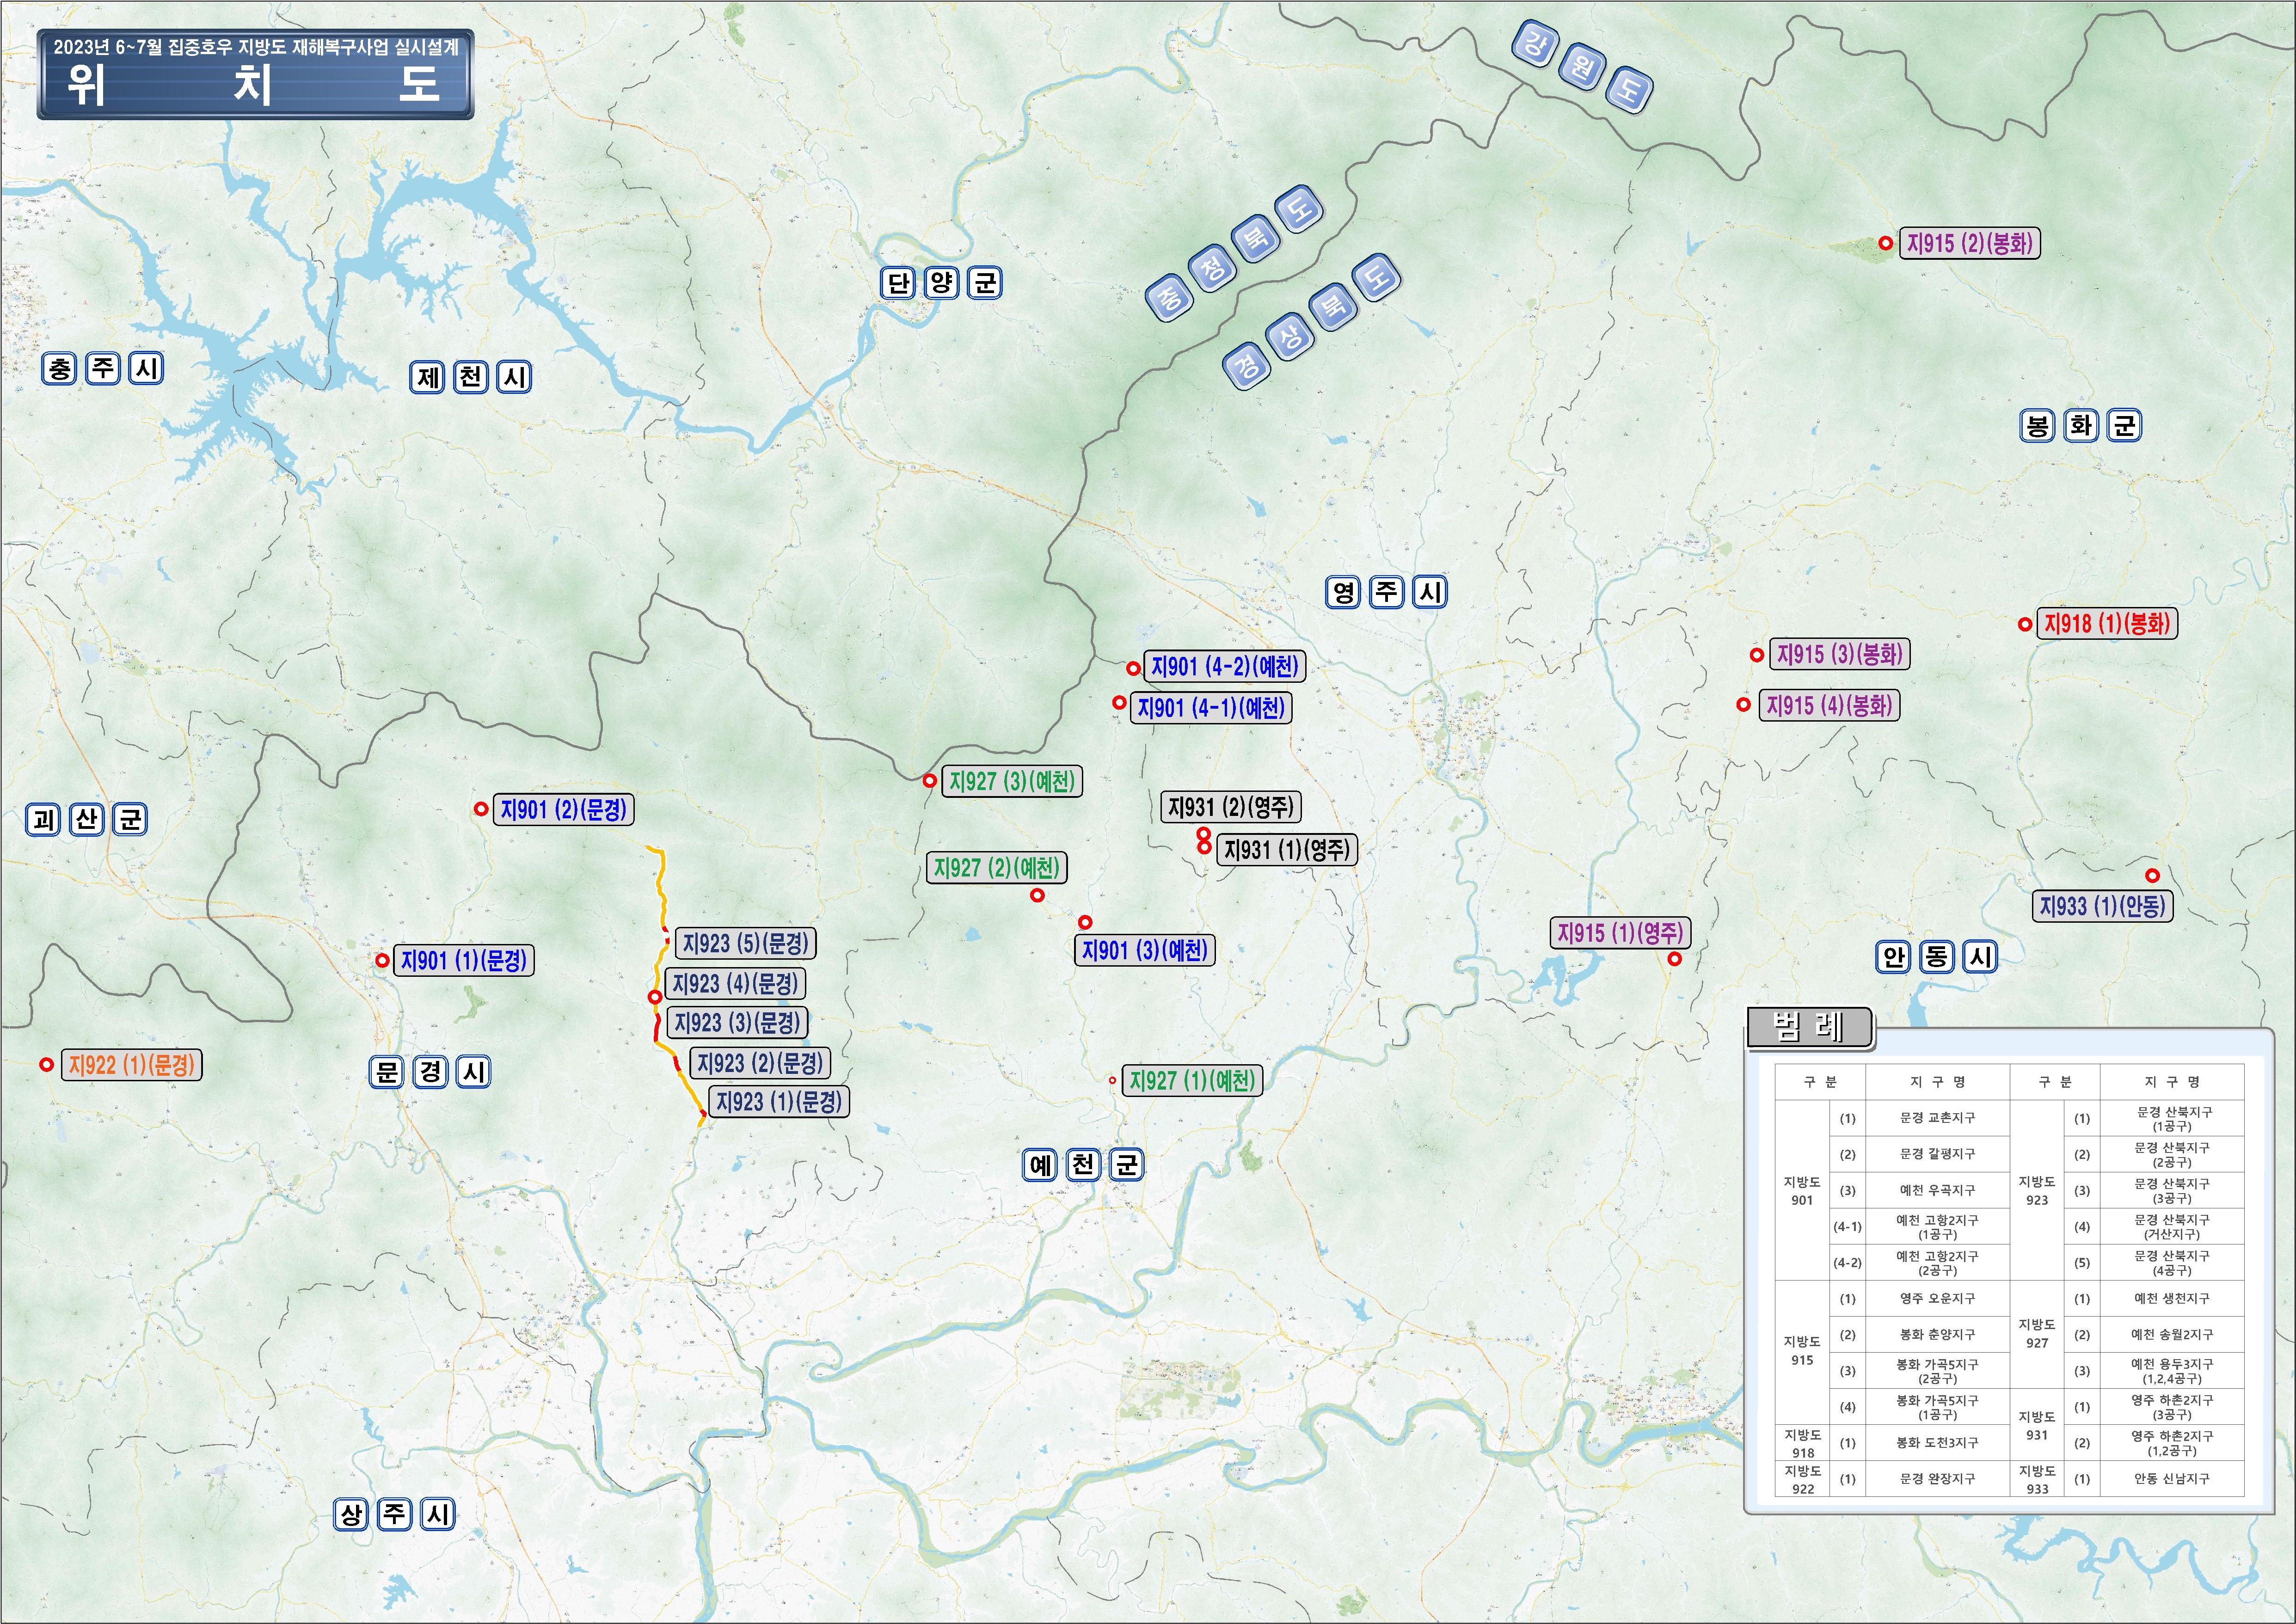Click legend row header 지방도 927
Screen dimensions: 2296x1624
tap(2037, 1333)
